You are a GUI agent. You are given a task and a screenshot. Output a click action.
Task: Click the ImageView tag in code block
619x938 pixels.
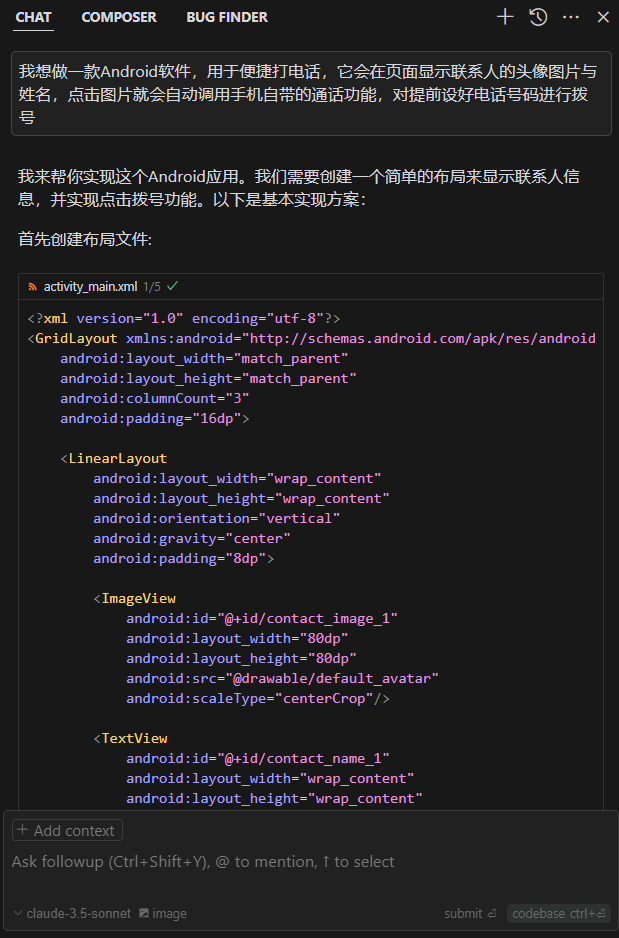pos(138,598)
